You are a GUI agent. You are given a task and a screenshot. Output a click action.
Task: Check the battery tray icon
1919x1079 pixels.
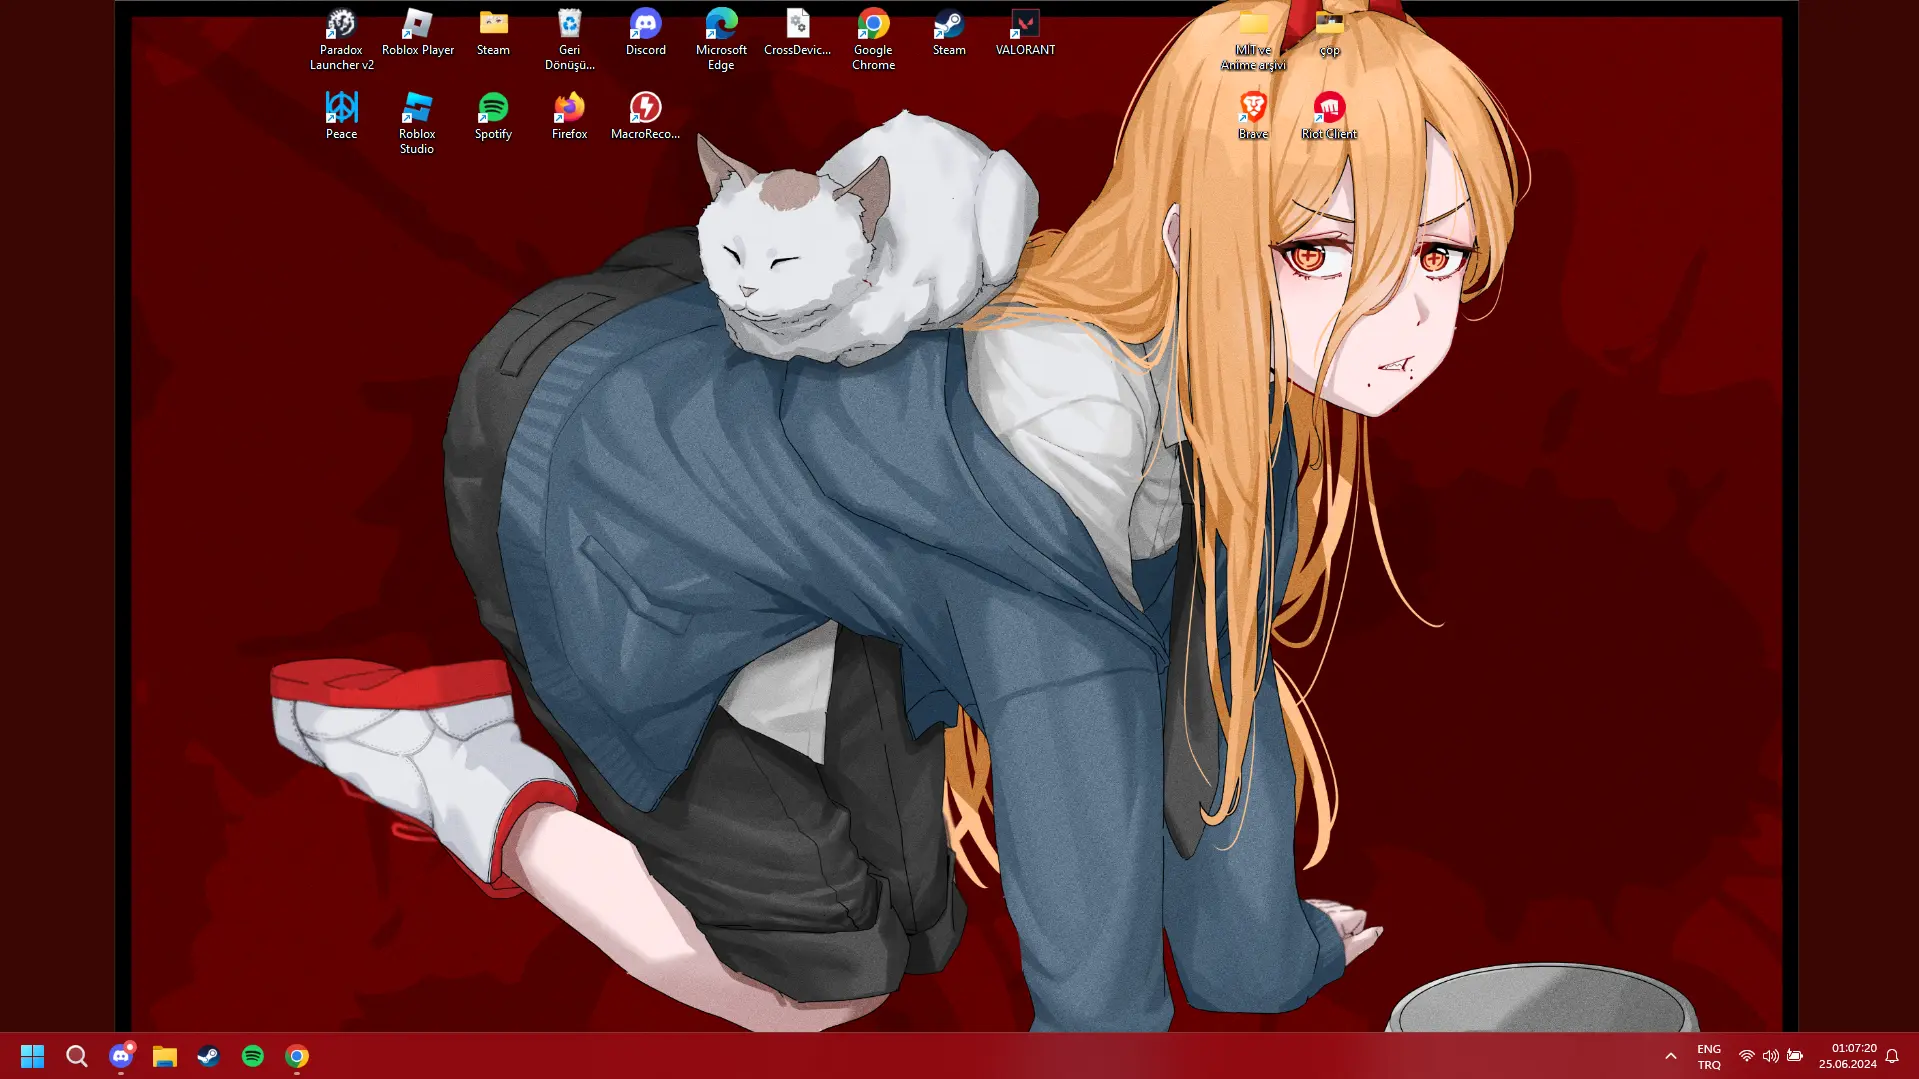coord(1795,1056)
